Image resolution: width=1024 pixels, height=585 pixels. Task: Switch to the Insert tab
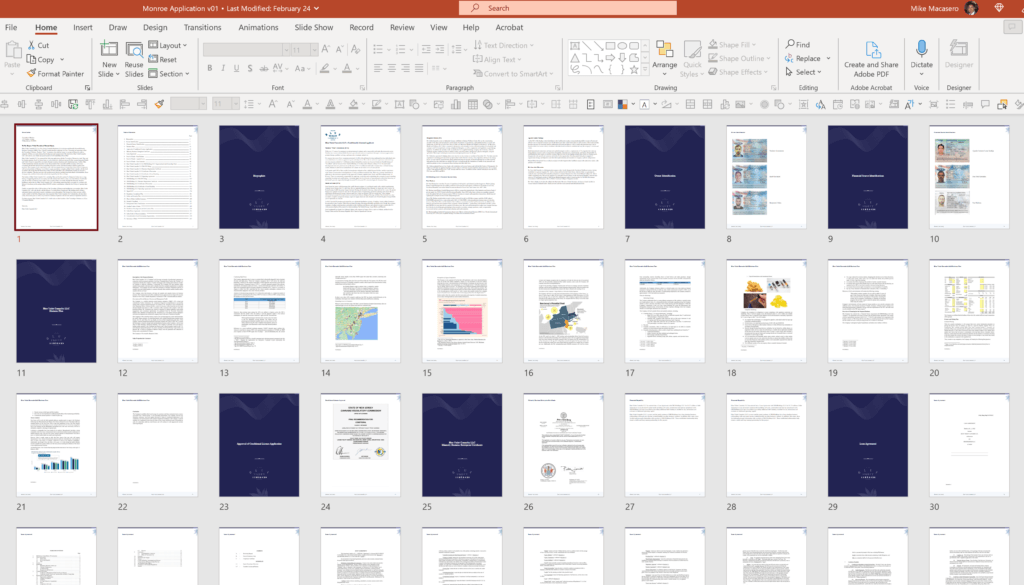pyautogui.click(x=83, y=27)
